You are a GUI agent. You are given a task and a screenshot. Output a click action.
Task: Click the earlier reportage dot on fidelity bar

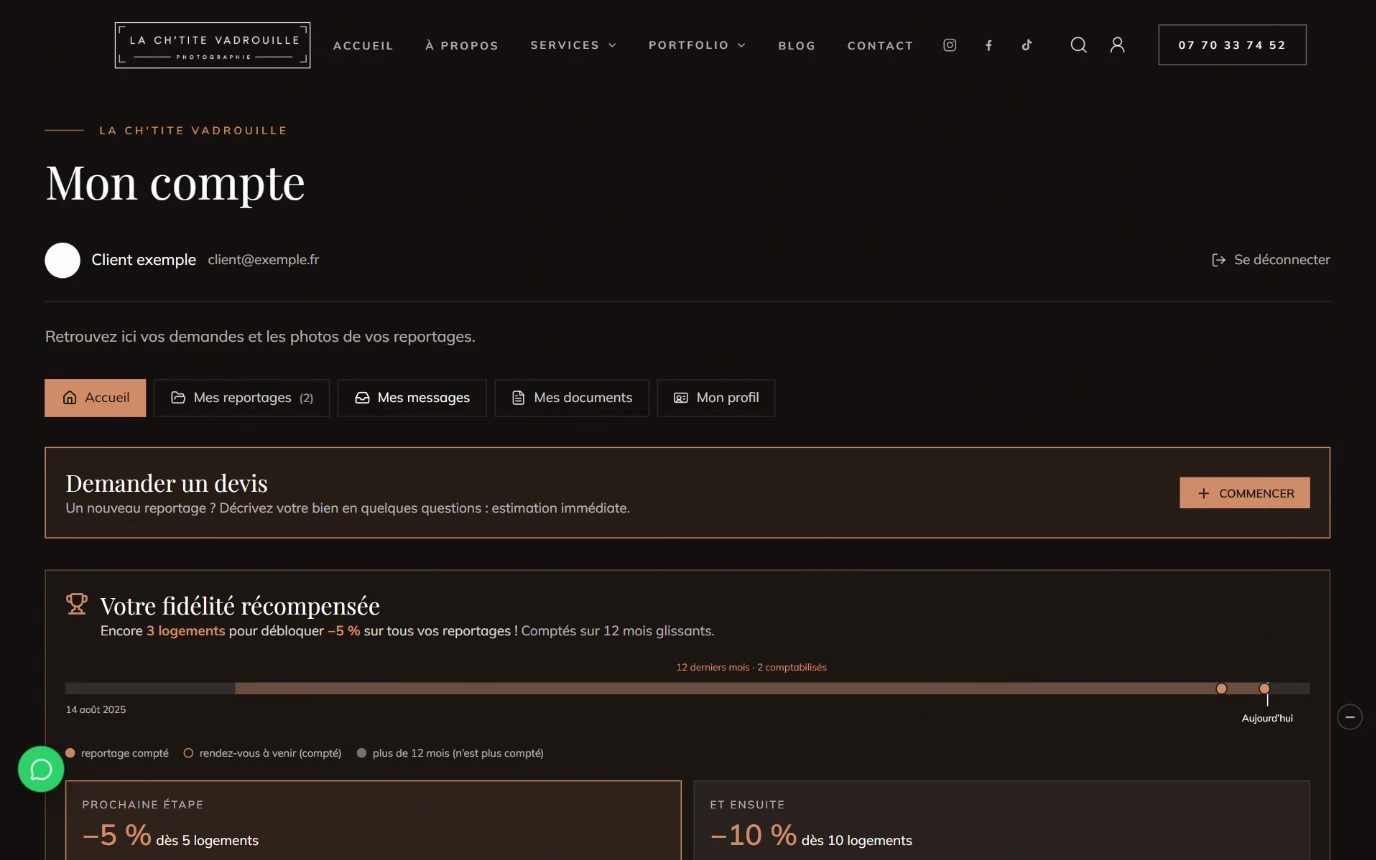pos(1221,688)
